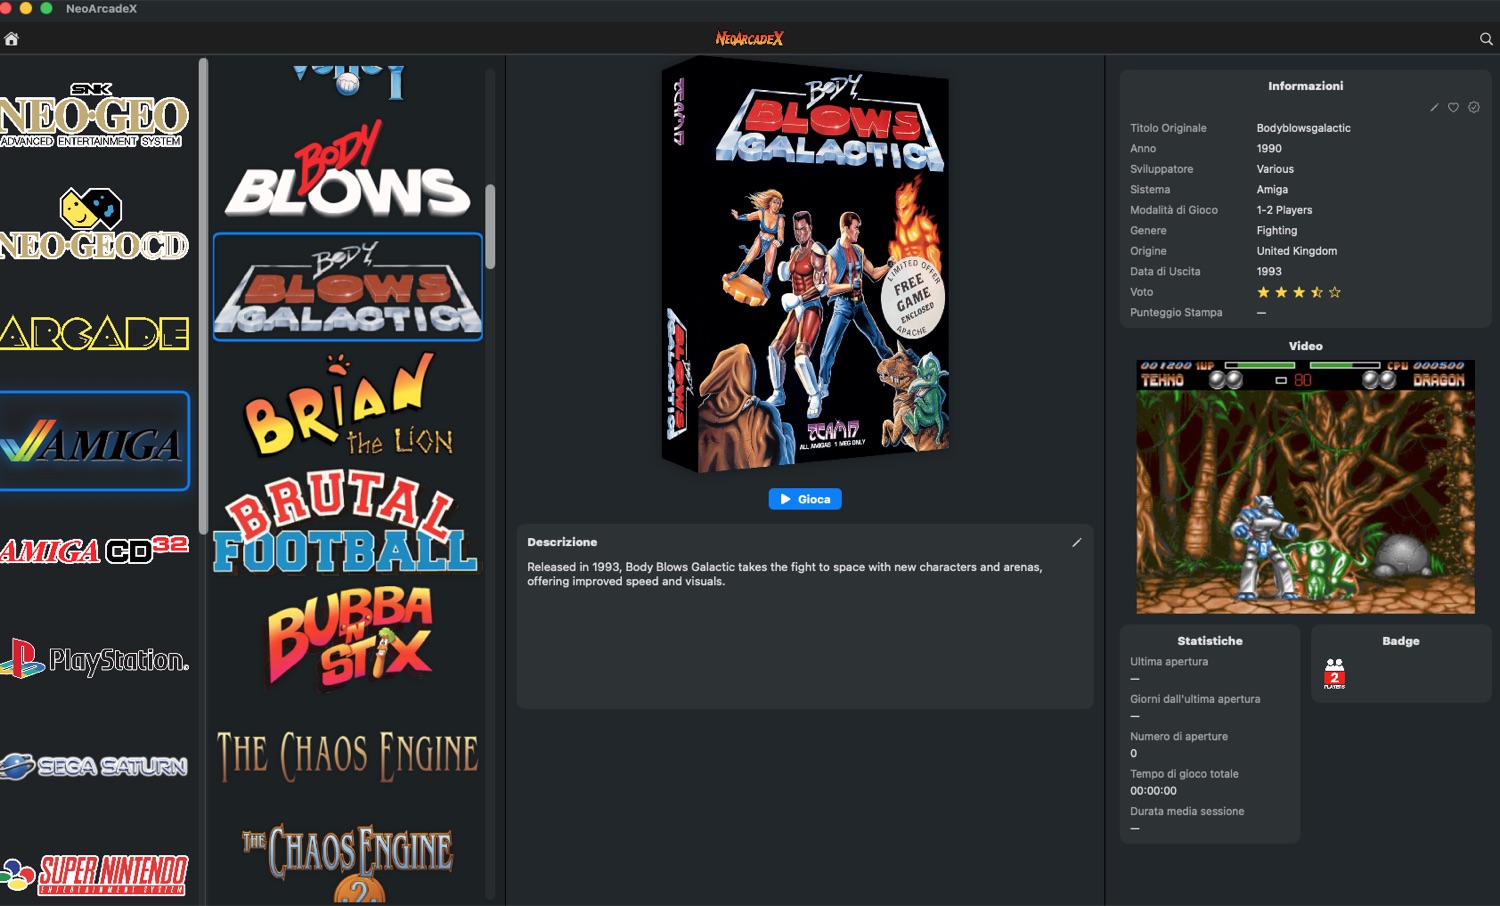Set rating to four stars
The width and height of the screenshot is (1500, 906).
1317,292
